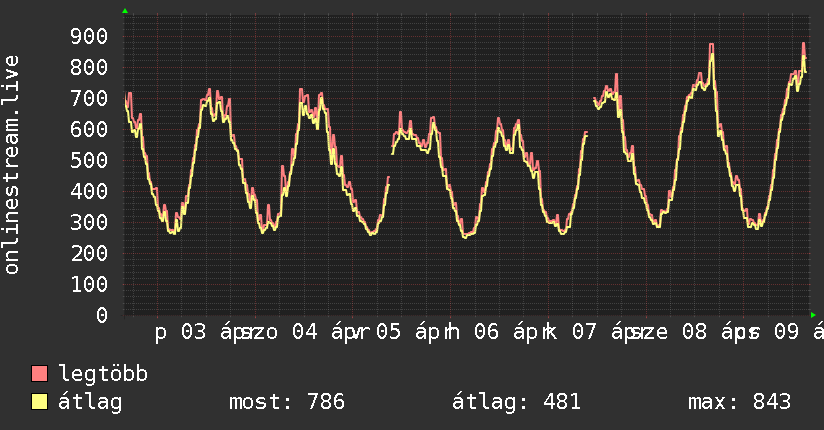Click the green arrow atop the y-axis
824x430 pixels.
125,11
